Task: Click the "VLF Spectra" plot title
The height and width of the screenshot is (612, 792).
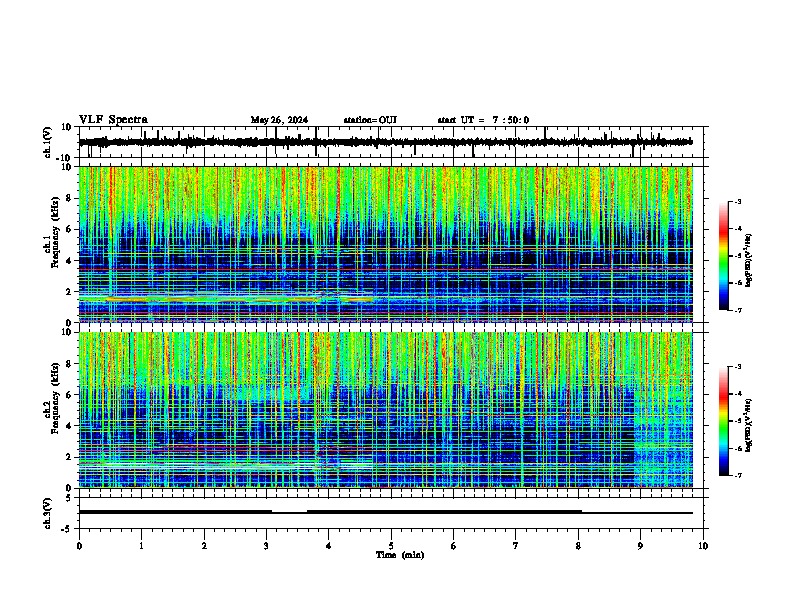Action: [x=113, y=120]
